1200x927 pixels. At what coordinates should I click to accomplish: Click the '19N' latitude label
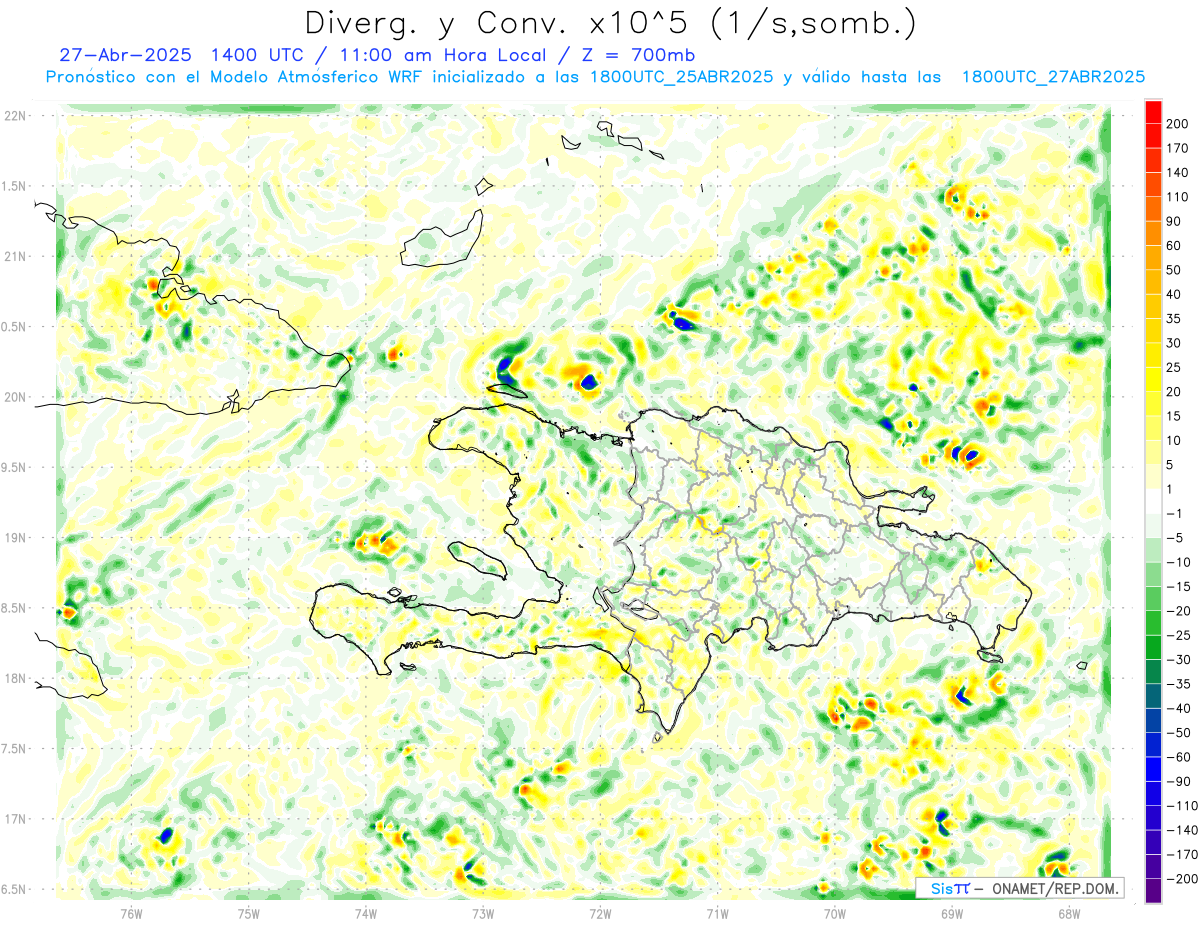pos(15,537)
